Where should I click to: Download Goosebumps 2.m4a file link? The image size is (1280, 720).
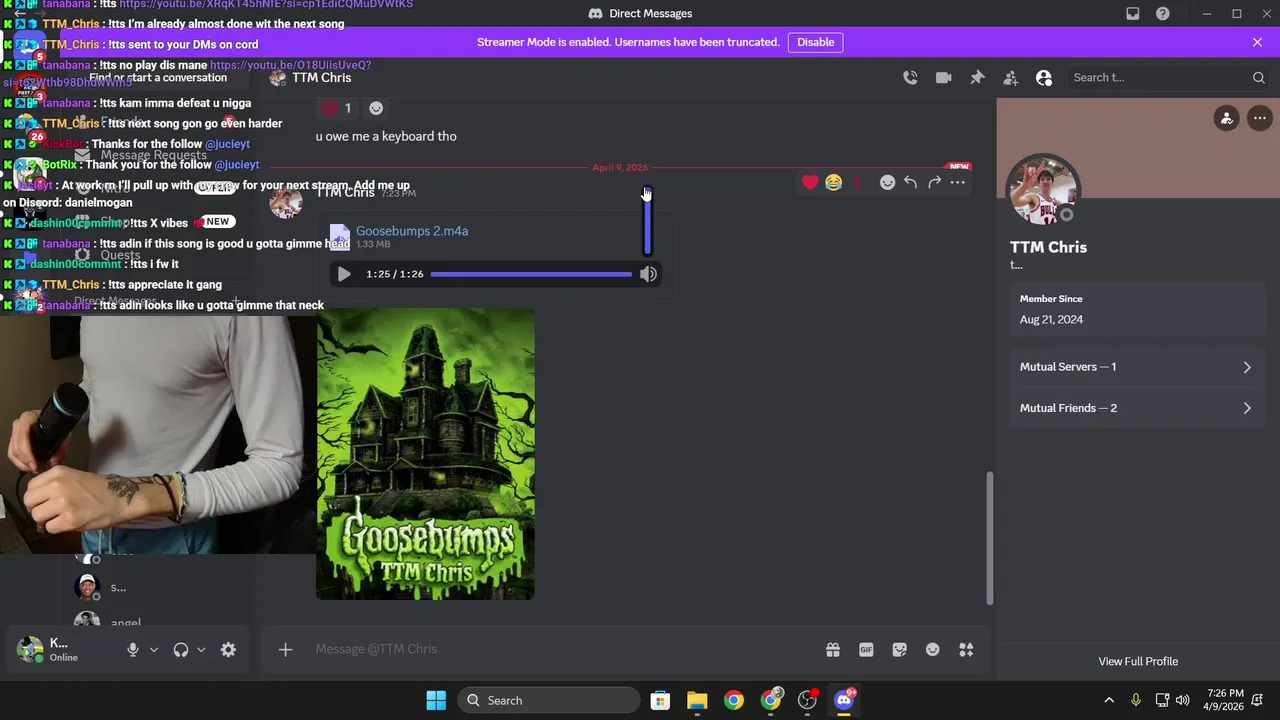pyautogui.click(x=412, y=231)
